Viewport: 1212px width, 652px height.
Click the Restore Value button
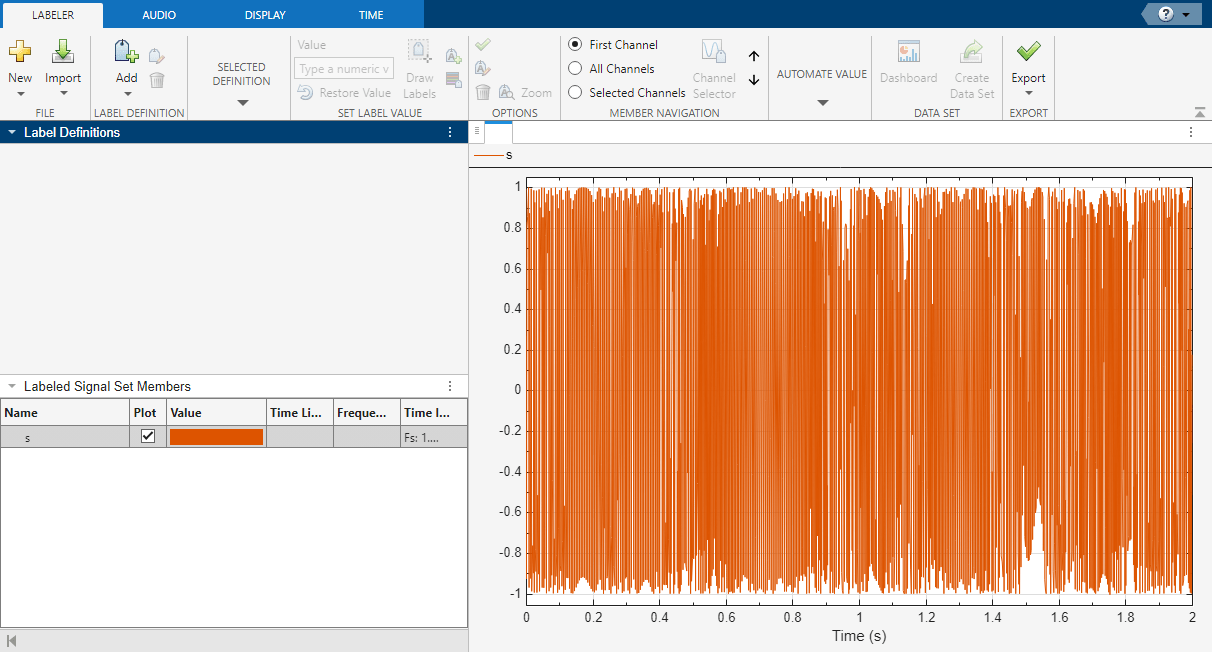point(351,92)
